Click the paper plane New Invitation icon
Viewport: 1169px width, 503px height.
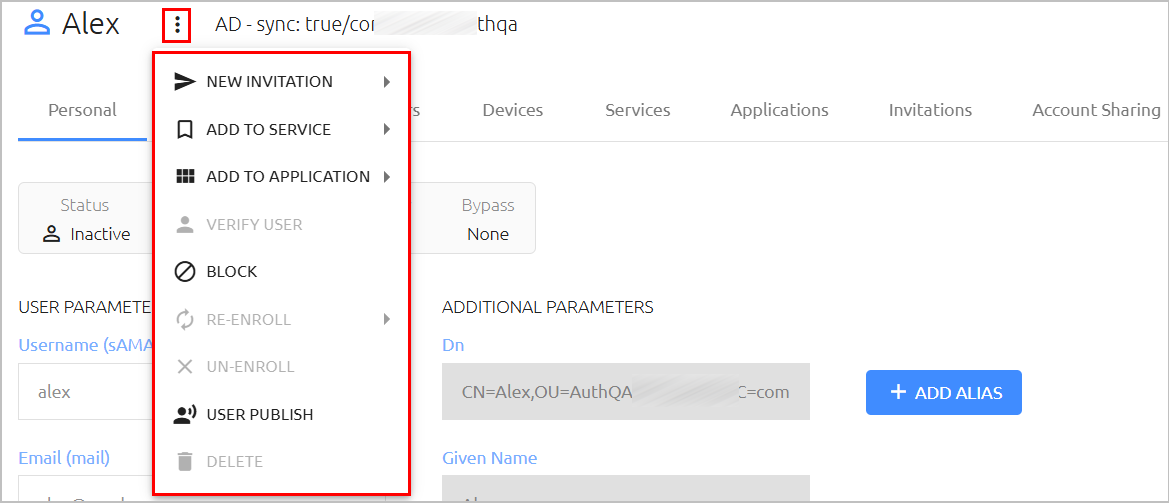tap(184, 82)
